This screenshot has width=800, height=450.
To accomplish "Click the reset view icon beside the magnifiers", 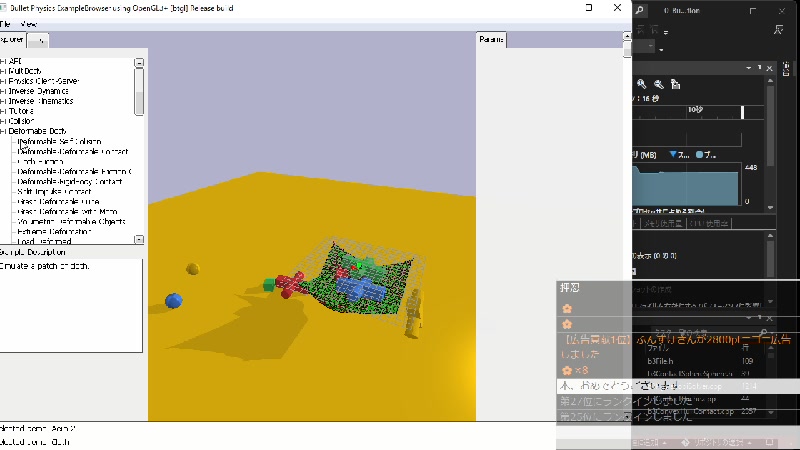I will pyautogui.click(x=675, y=85).
